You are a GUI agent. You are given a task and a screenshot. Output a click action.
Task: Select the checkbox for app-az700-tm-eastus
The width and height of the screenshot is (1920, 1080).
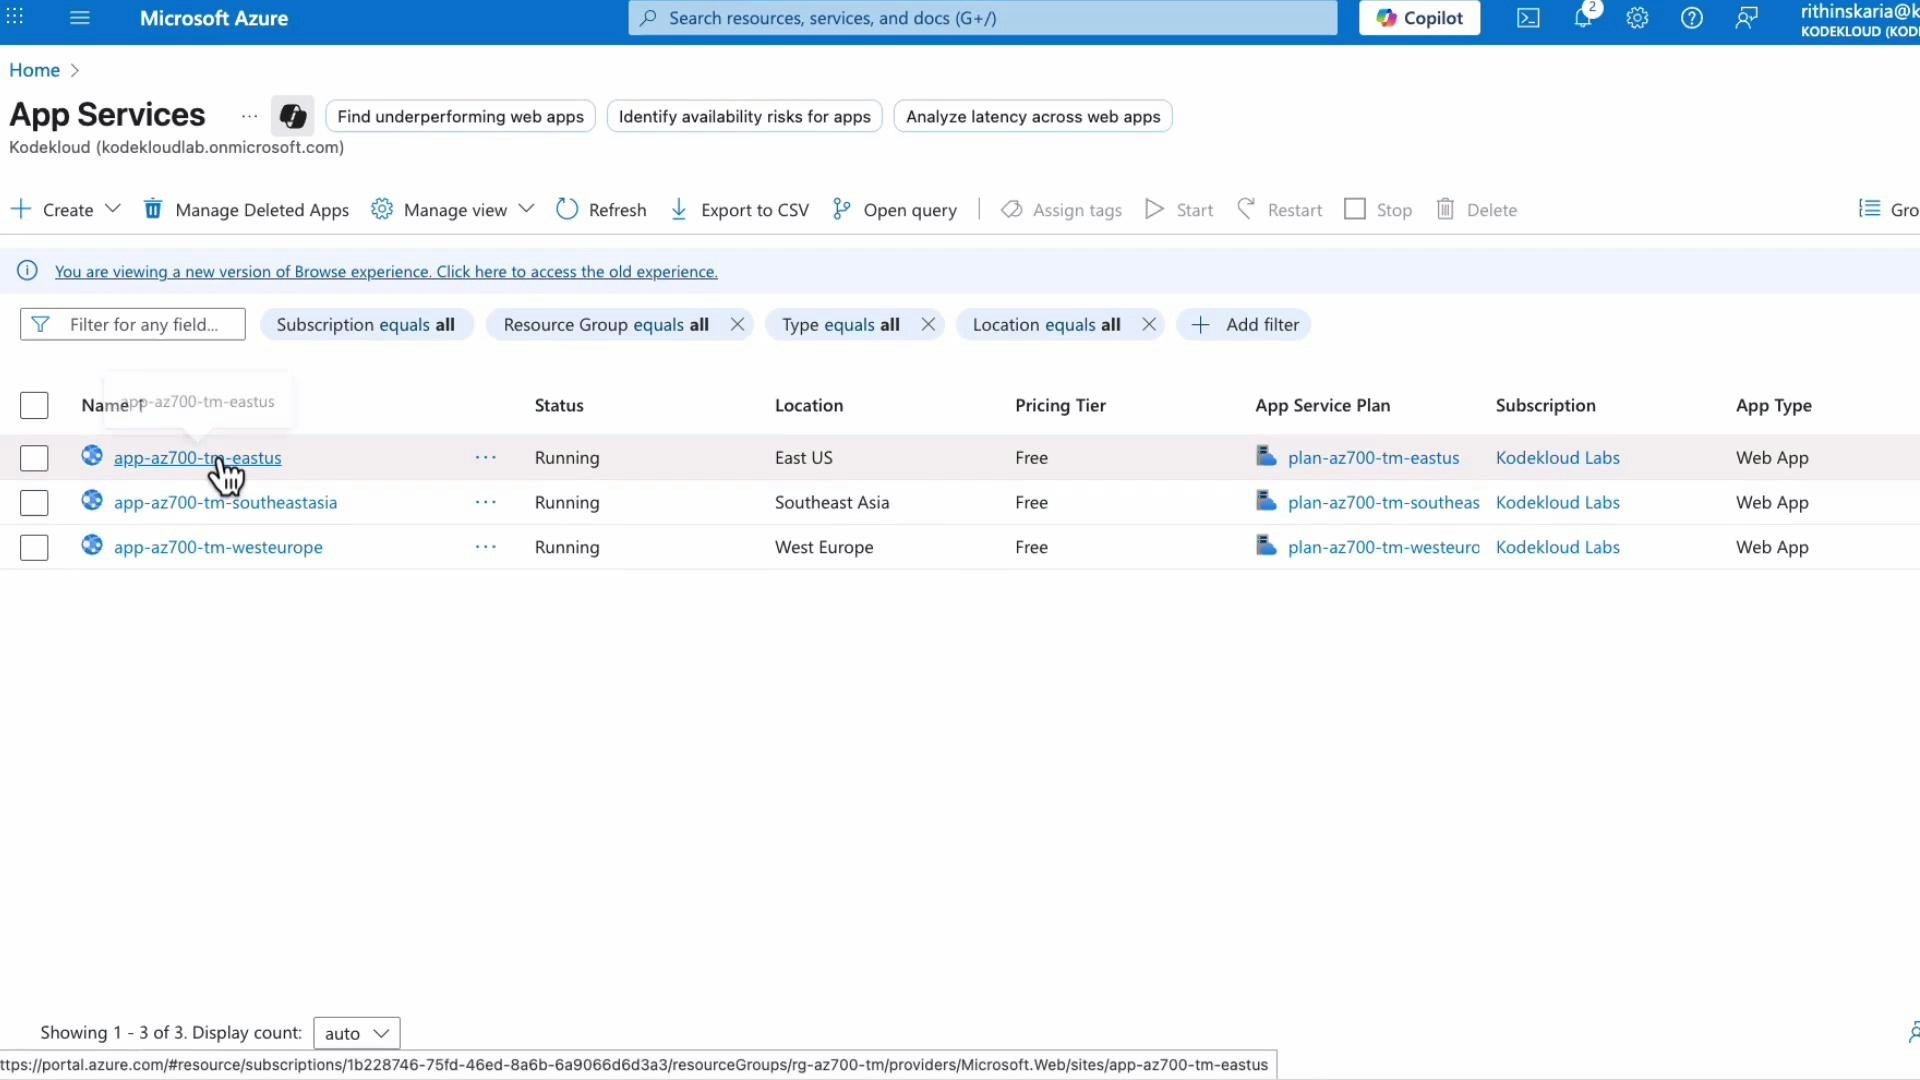(34, 458)
